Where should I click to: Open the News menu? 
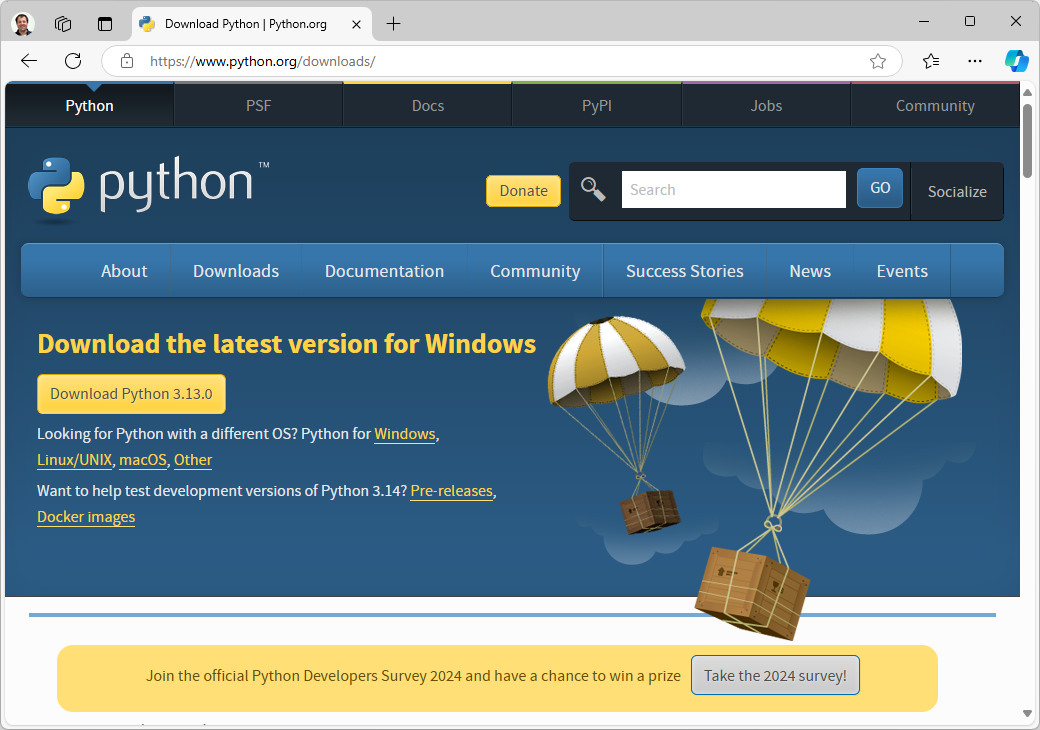[x=811, y=271]
